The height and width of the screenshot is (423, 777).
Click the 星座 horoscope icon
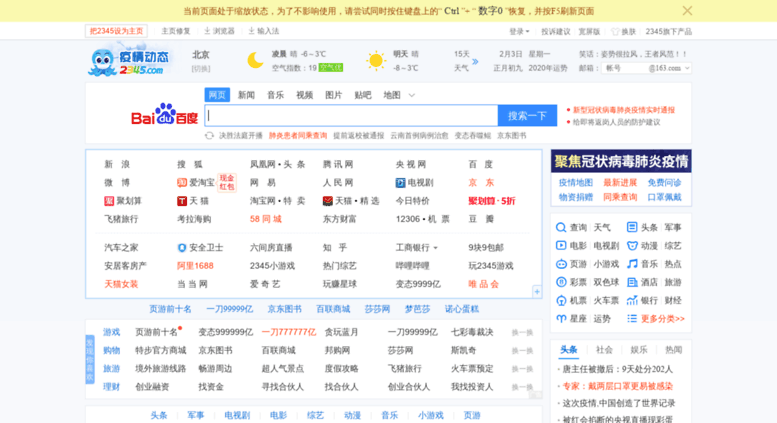[561, 318]
